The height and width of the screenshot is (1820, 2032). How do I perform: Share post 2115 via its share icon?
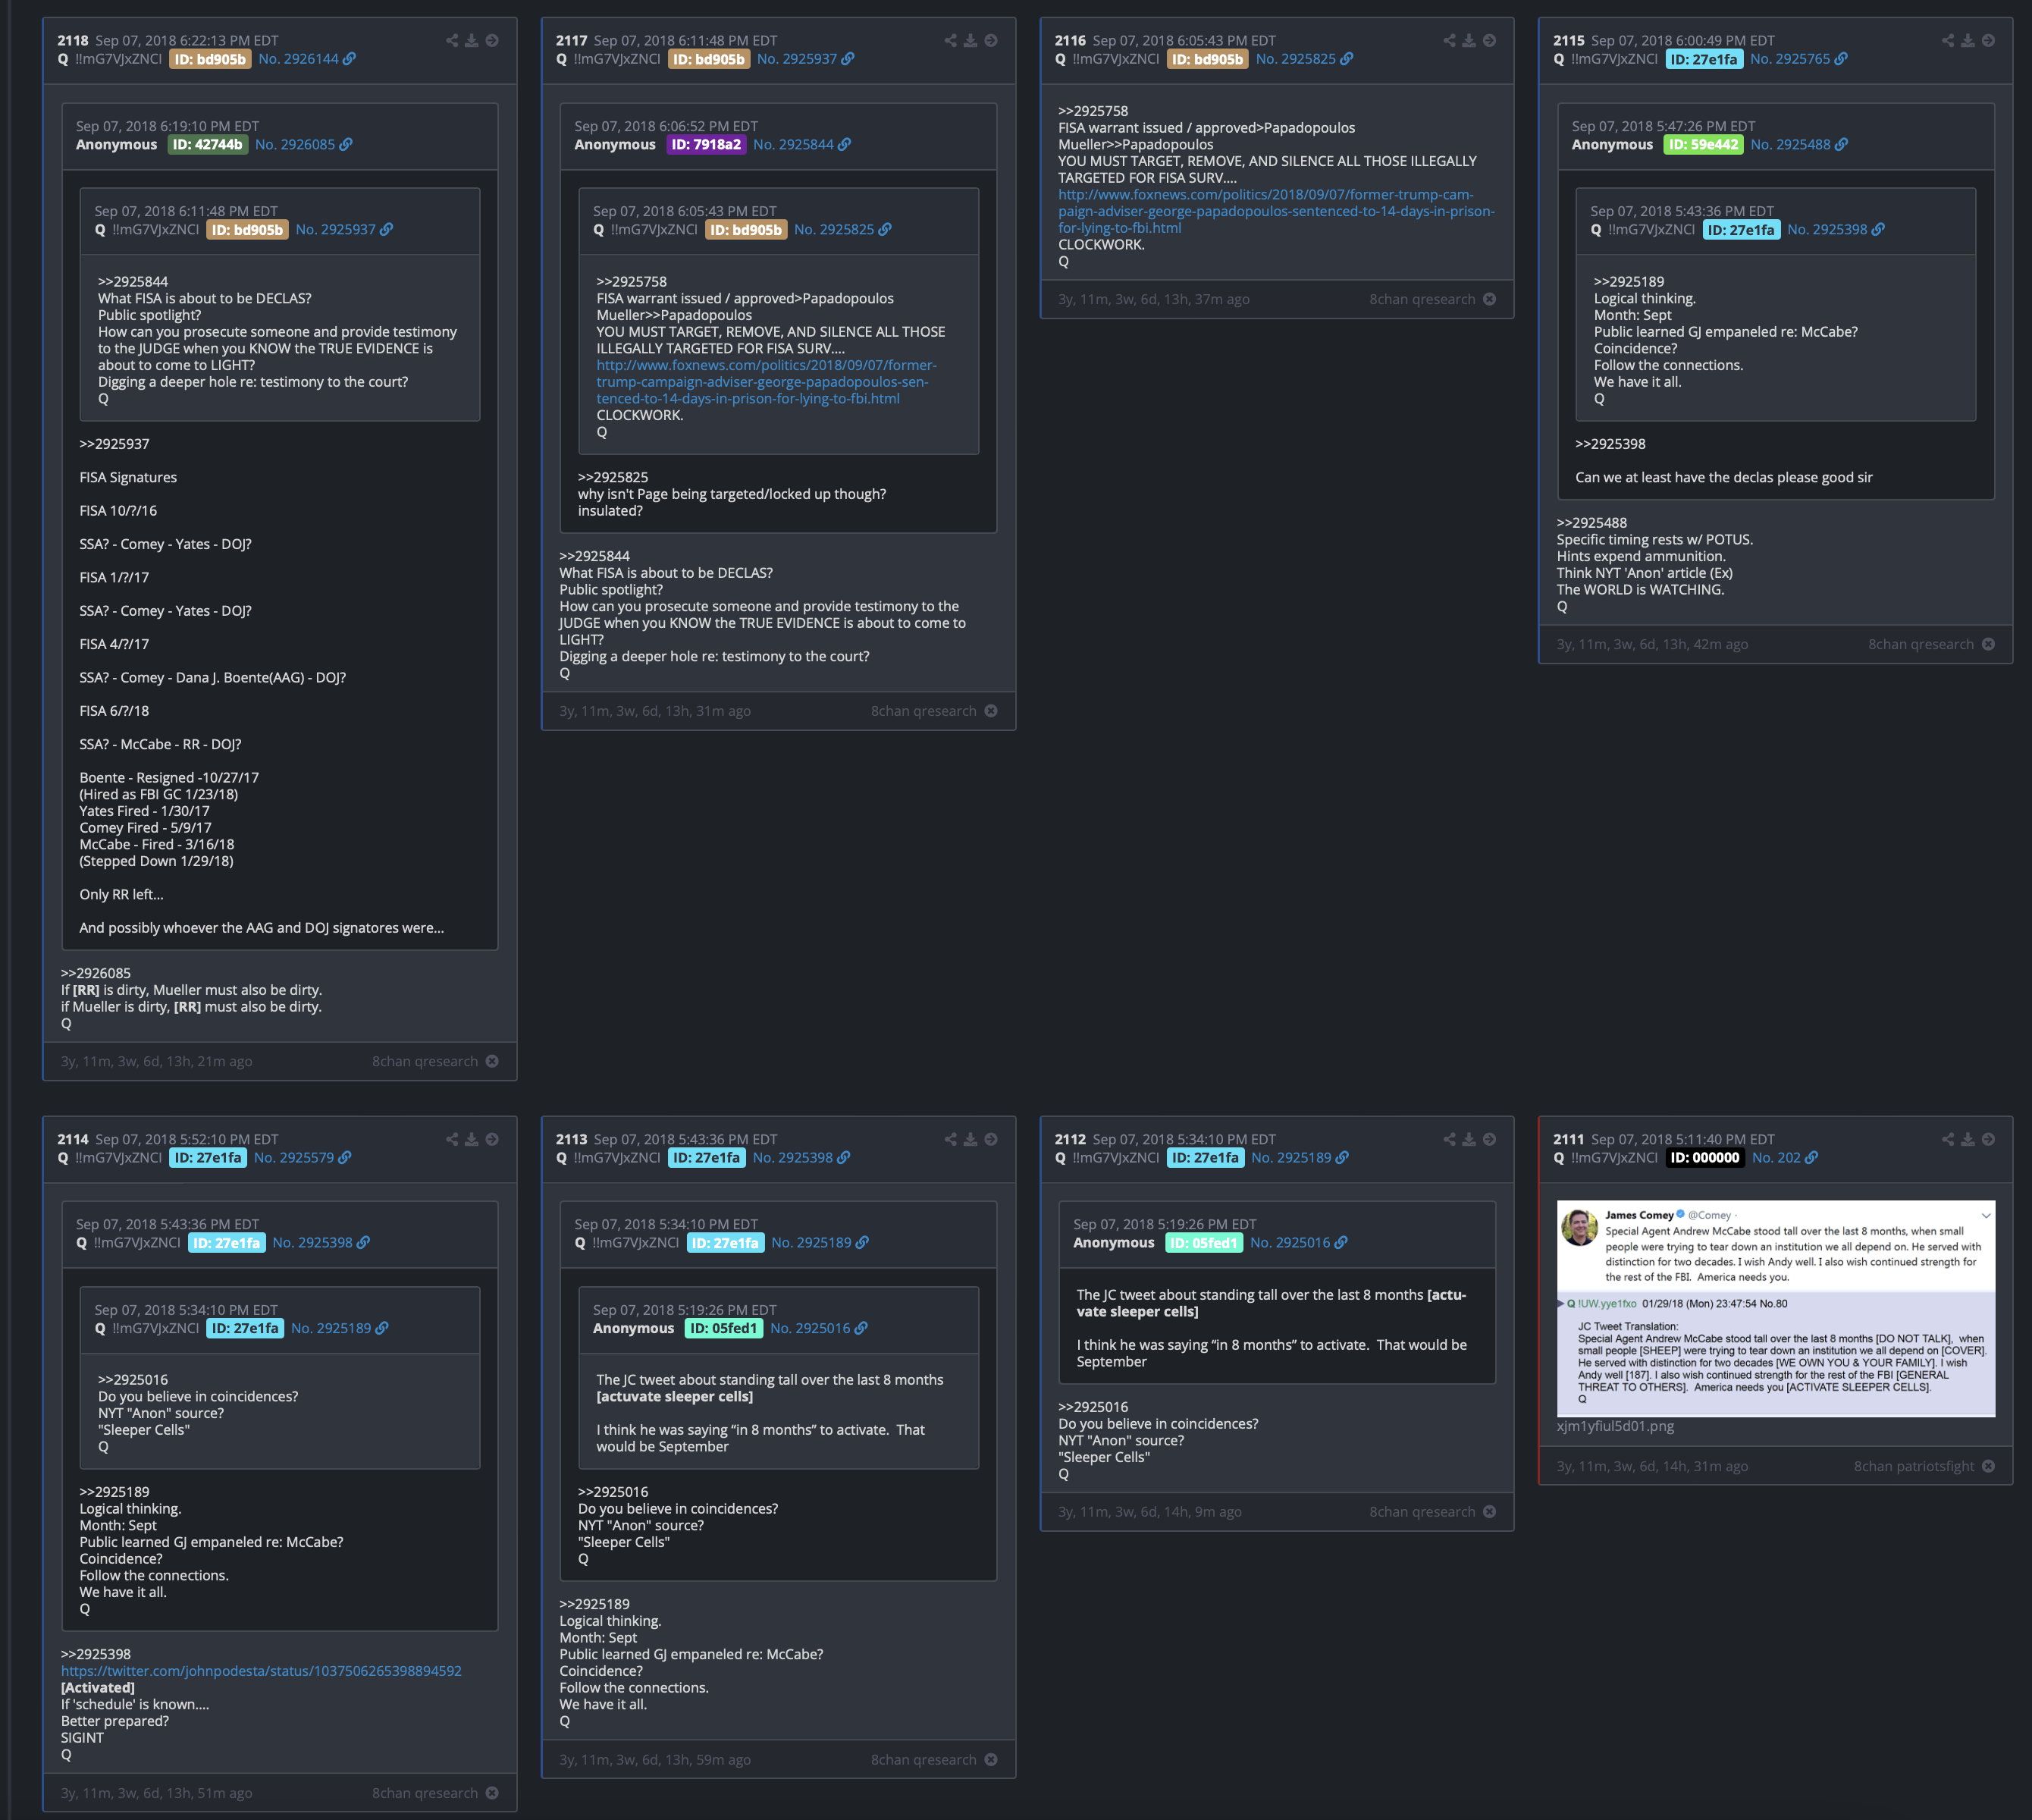(x=1948, y=40)
